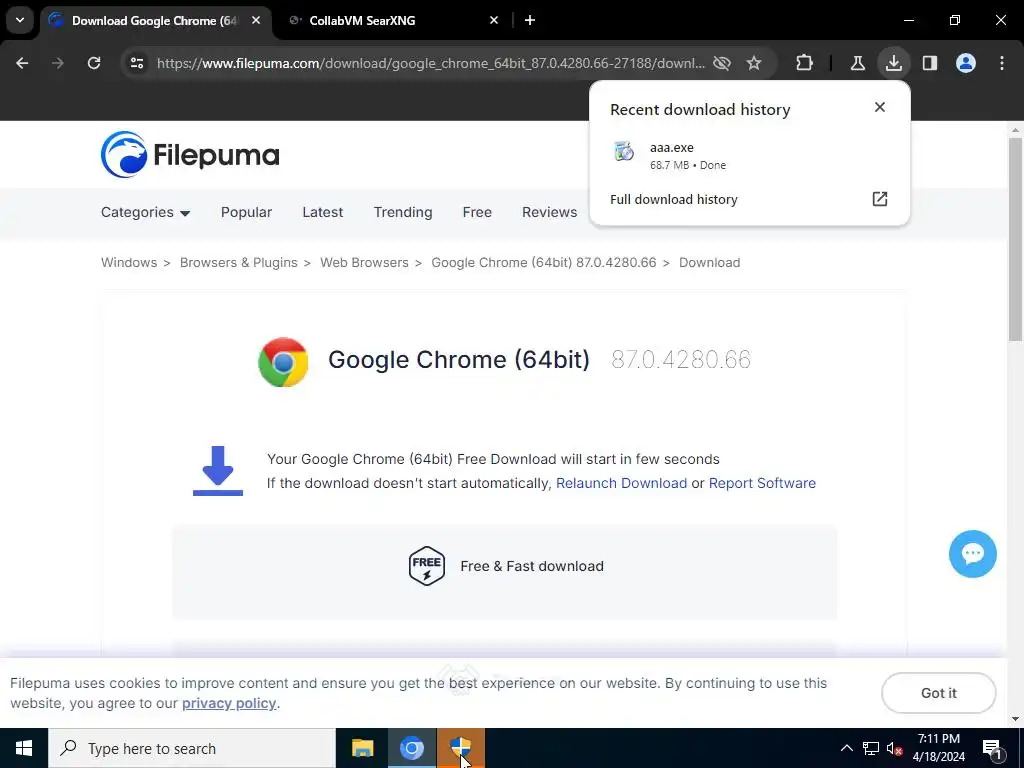The height and width of the screenshot is (768, 1024).
Task: Go back to the previous page
Action: 22,63
